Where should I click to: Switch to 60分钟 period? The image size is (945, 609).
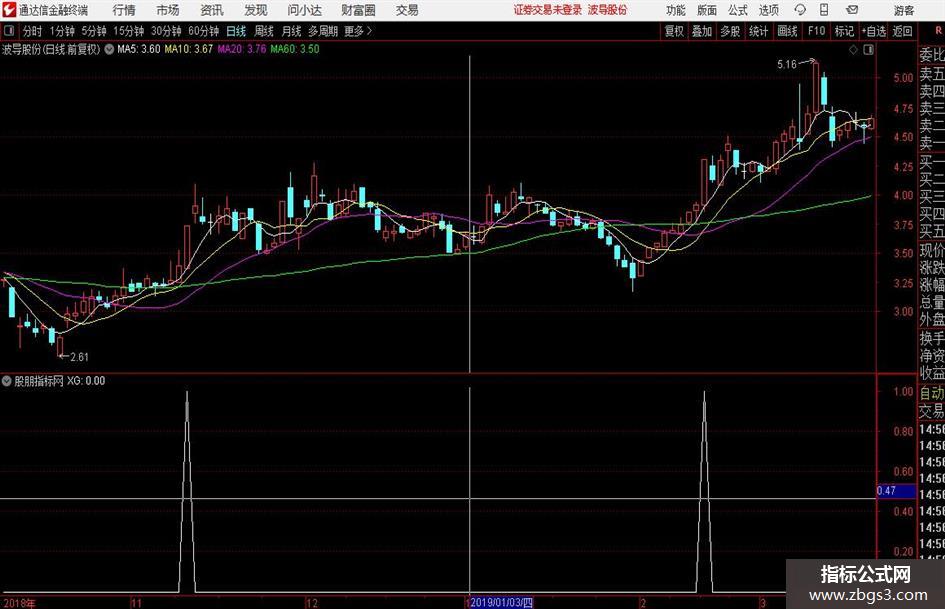tap(203, 31)
